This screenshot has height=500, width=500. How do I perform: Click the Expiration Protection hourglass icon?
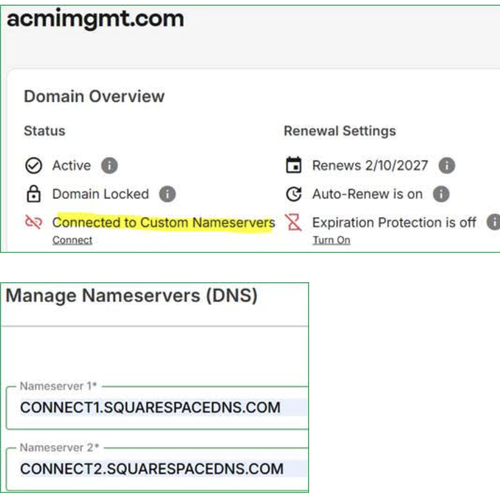click(x=294, y=222)
